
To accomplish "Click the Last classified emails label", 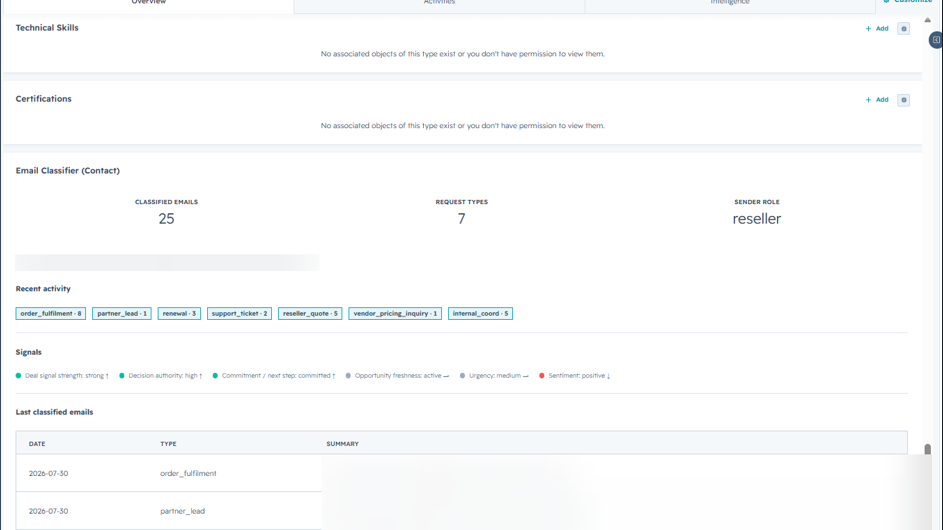I will 54,412.
